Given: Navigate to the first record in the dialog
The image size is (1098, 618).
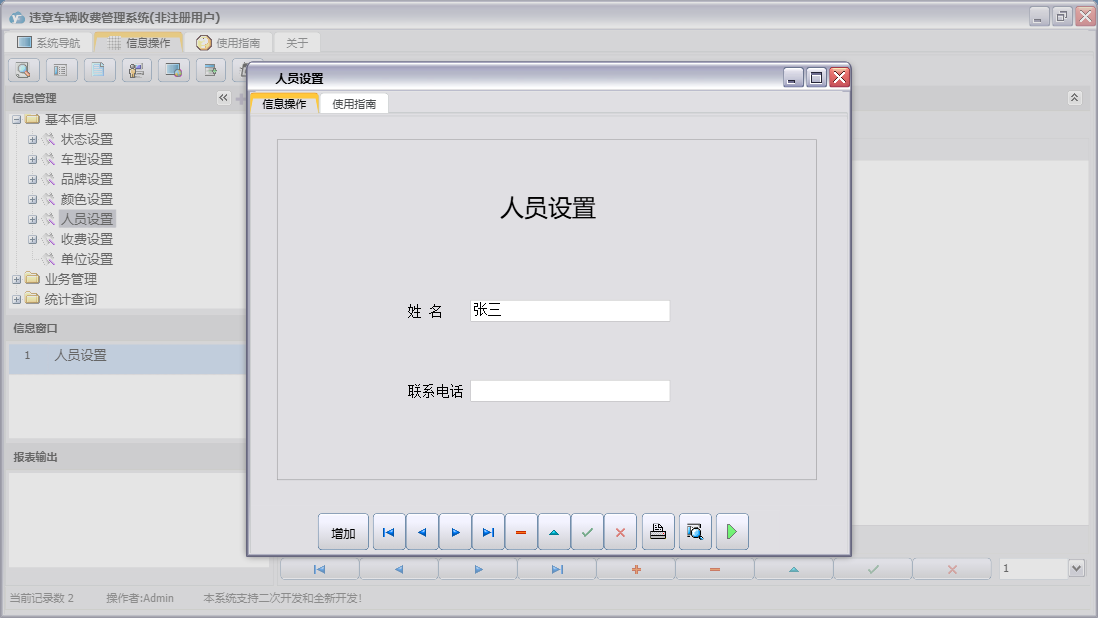Looking at the screenshot, I should click(x=388, y=531).
